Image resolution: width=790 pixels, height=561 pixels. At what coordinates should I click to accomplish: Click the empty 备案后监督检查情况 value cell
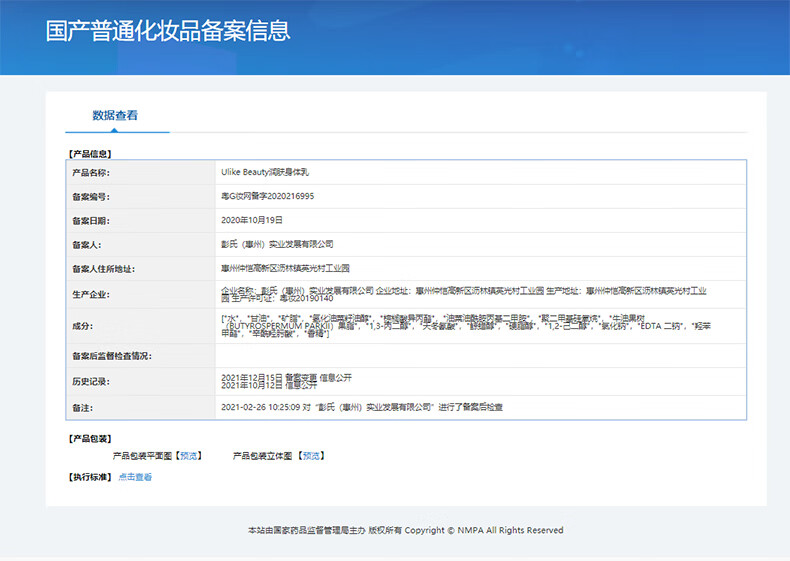[x=480, y=356]
